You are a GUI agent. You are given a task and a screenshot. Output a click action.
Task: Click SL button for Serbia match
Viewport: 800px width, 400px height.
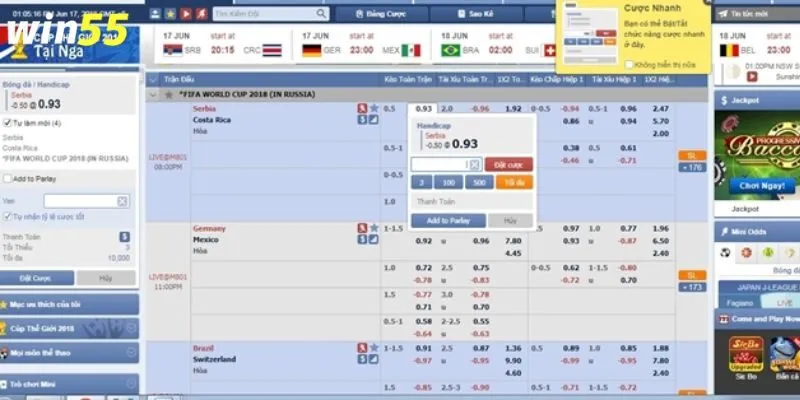692,156
